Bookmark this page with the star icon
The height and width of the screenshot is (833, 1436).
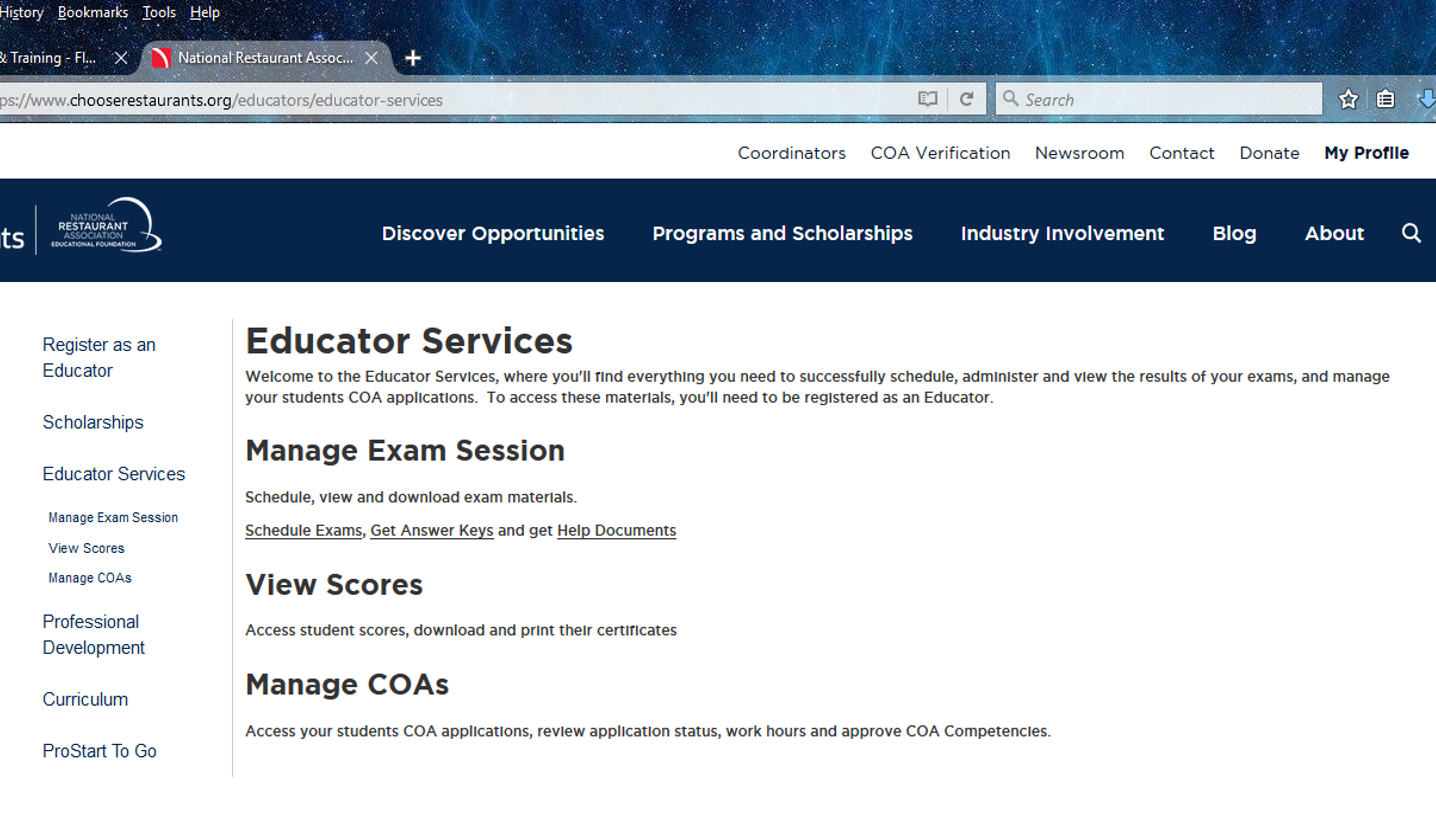tap(1348, 99)
